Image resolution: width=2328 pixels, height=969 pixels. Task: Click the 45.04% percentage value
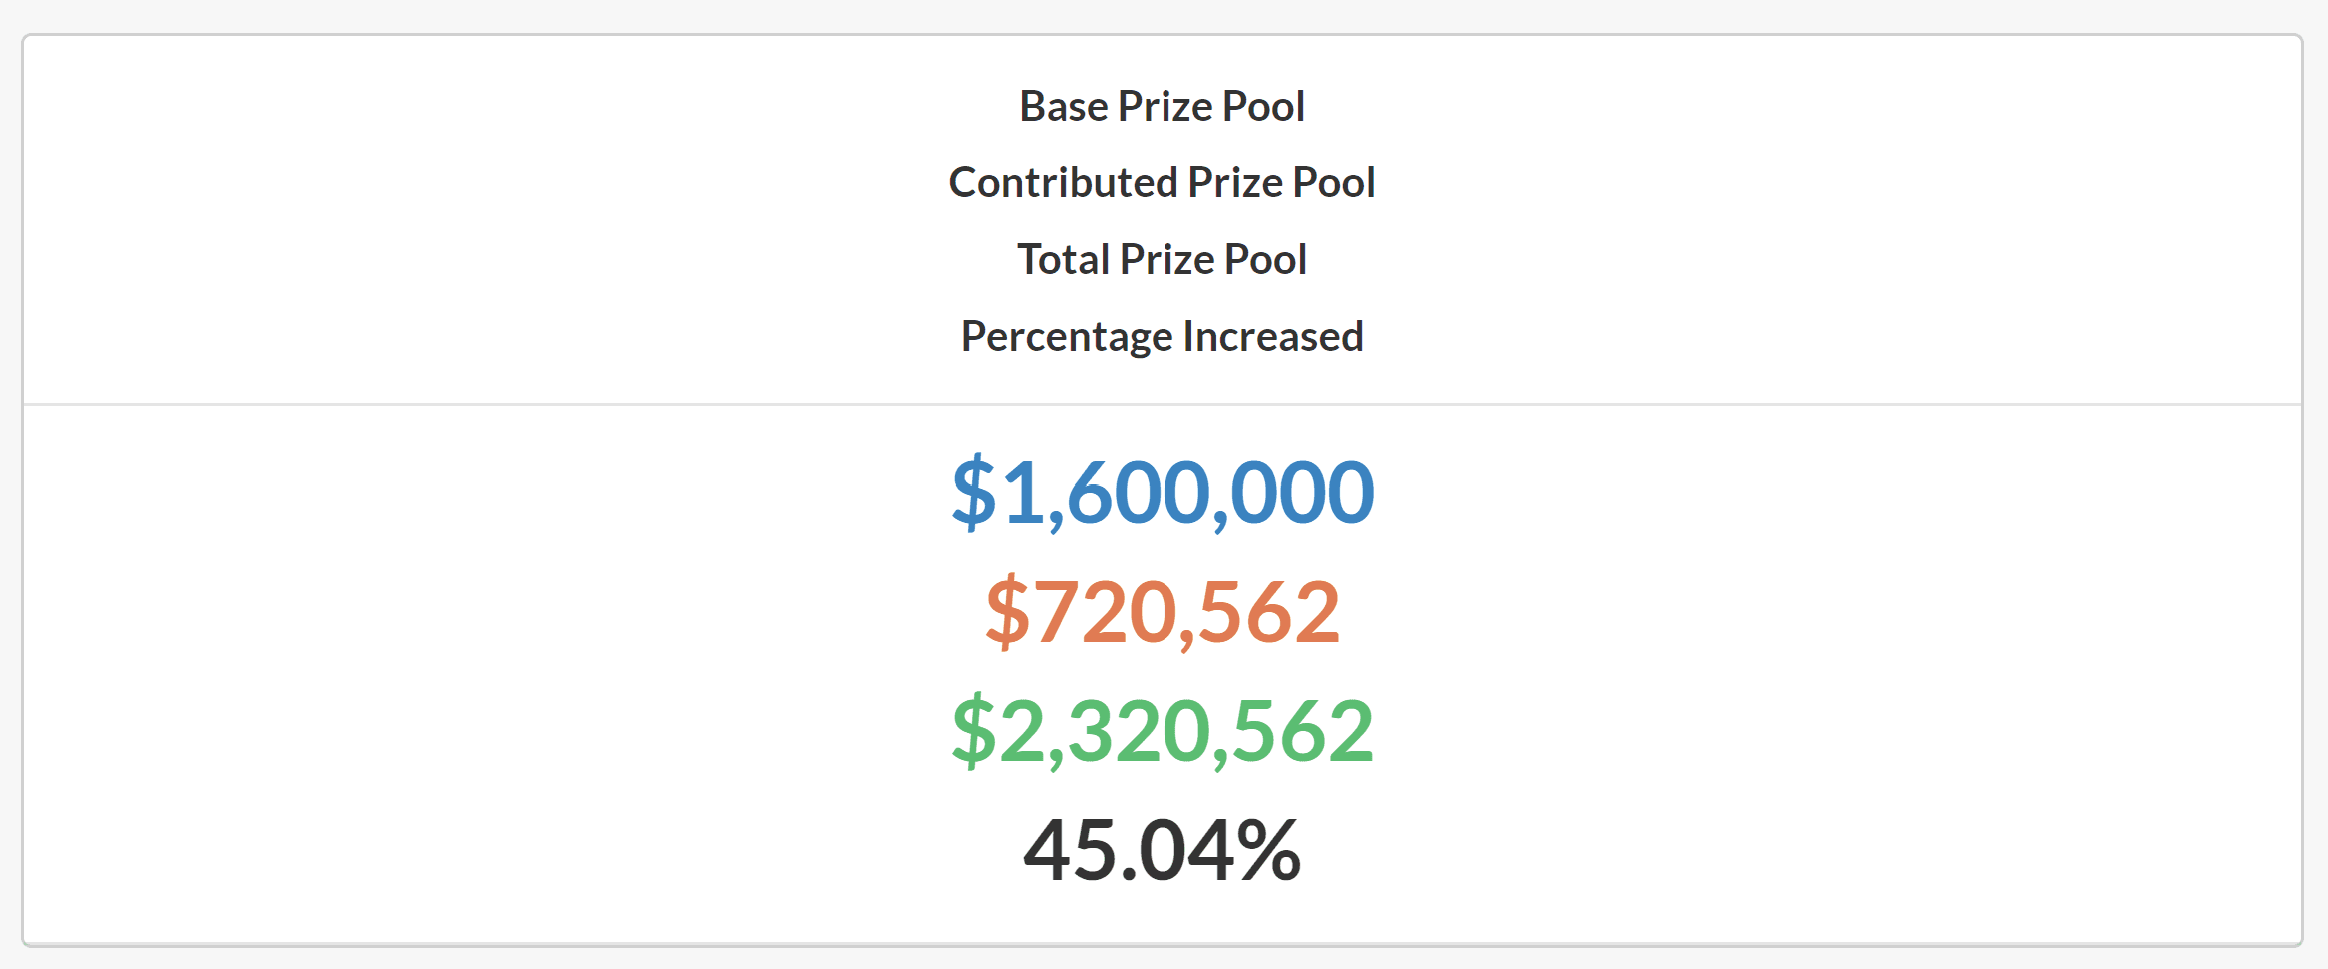[1162, 851]
